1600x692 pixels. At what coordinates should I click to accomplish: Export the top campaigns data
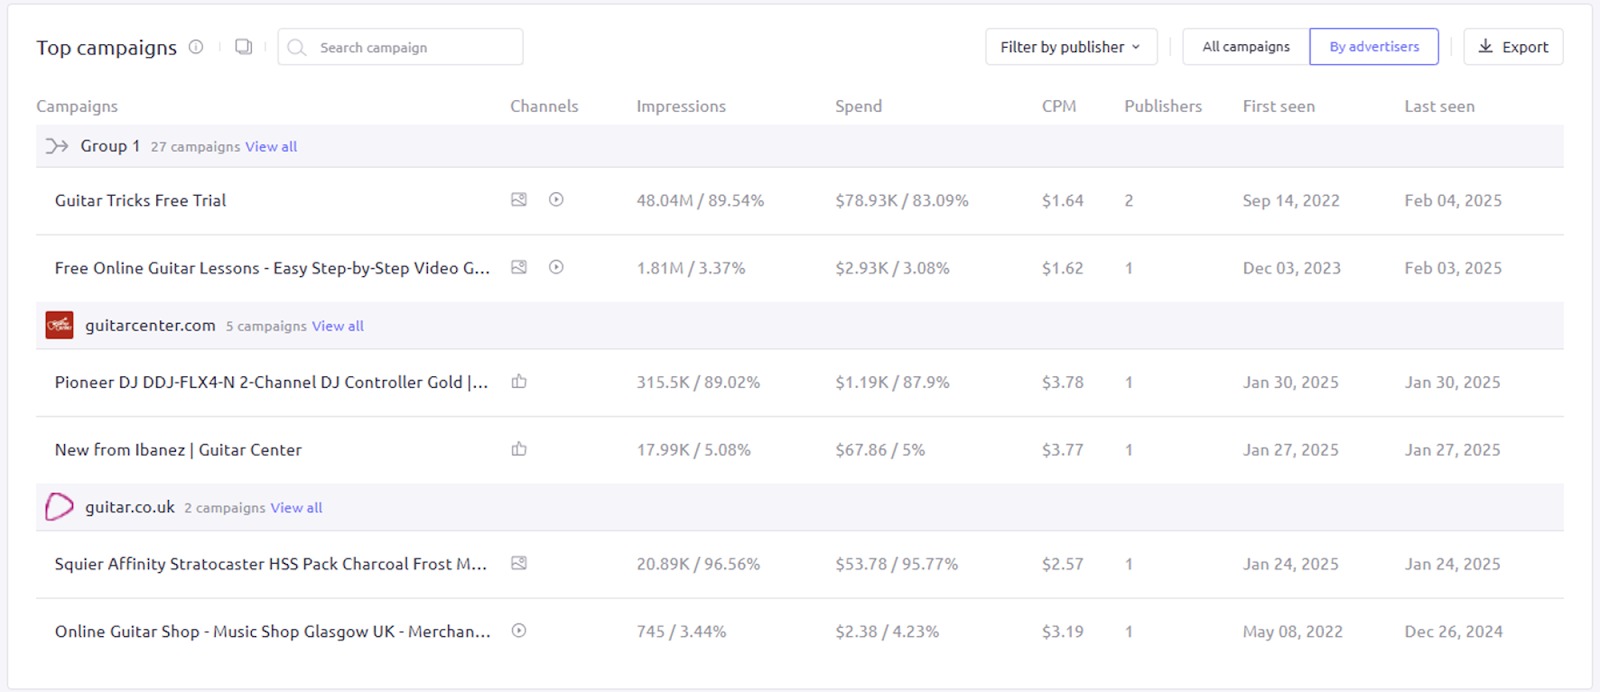click(x=1512, y=47)
